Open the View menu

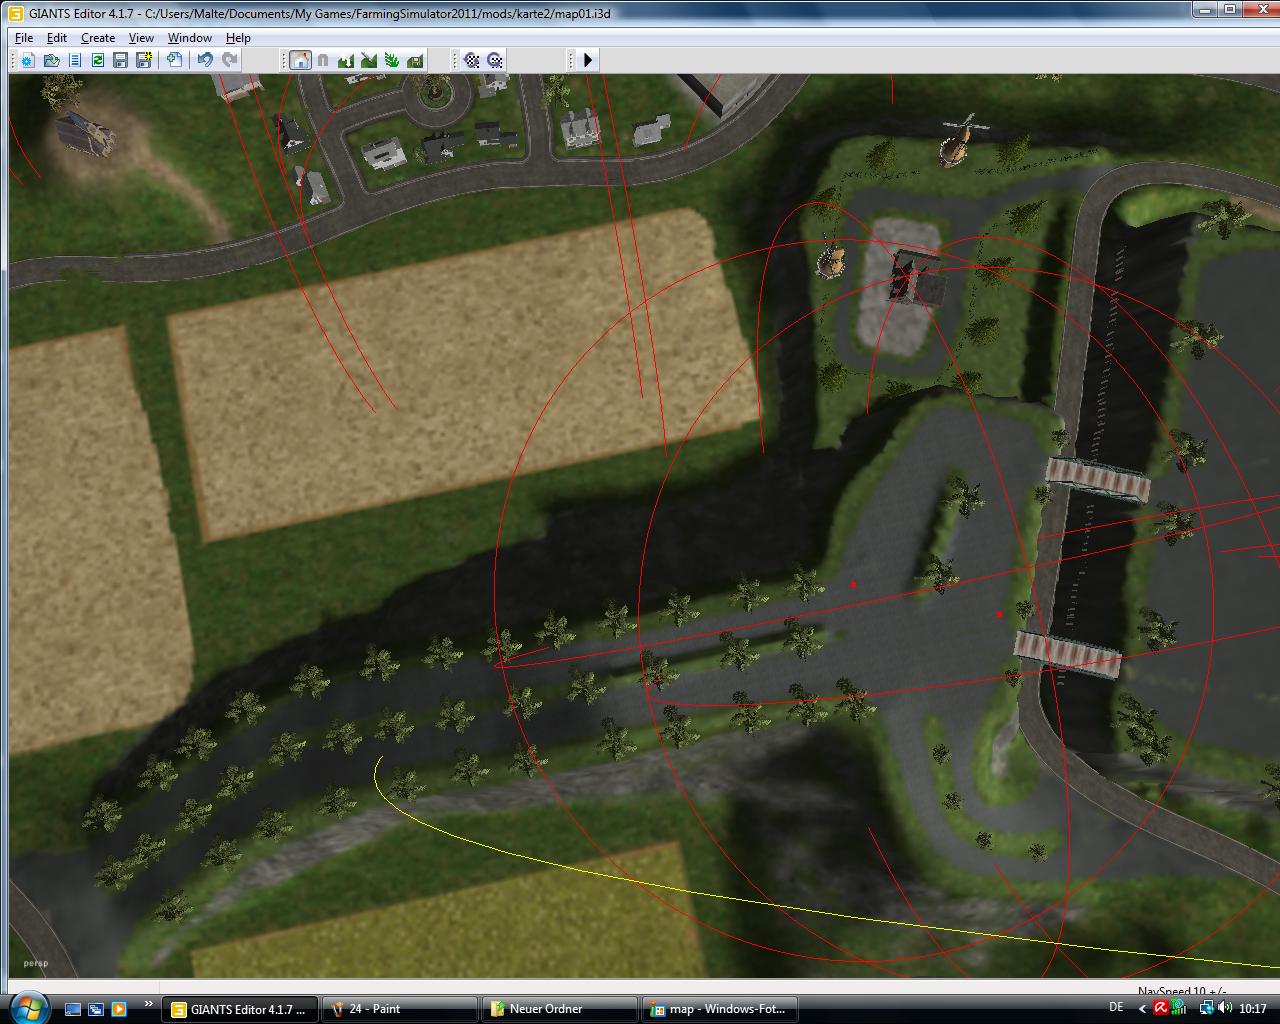141,38
